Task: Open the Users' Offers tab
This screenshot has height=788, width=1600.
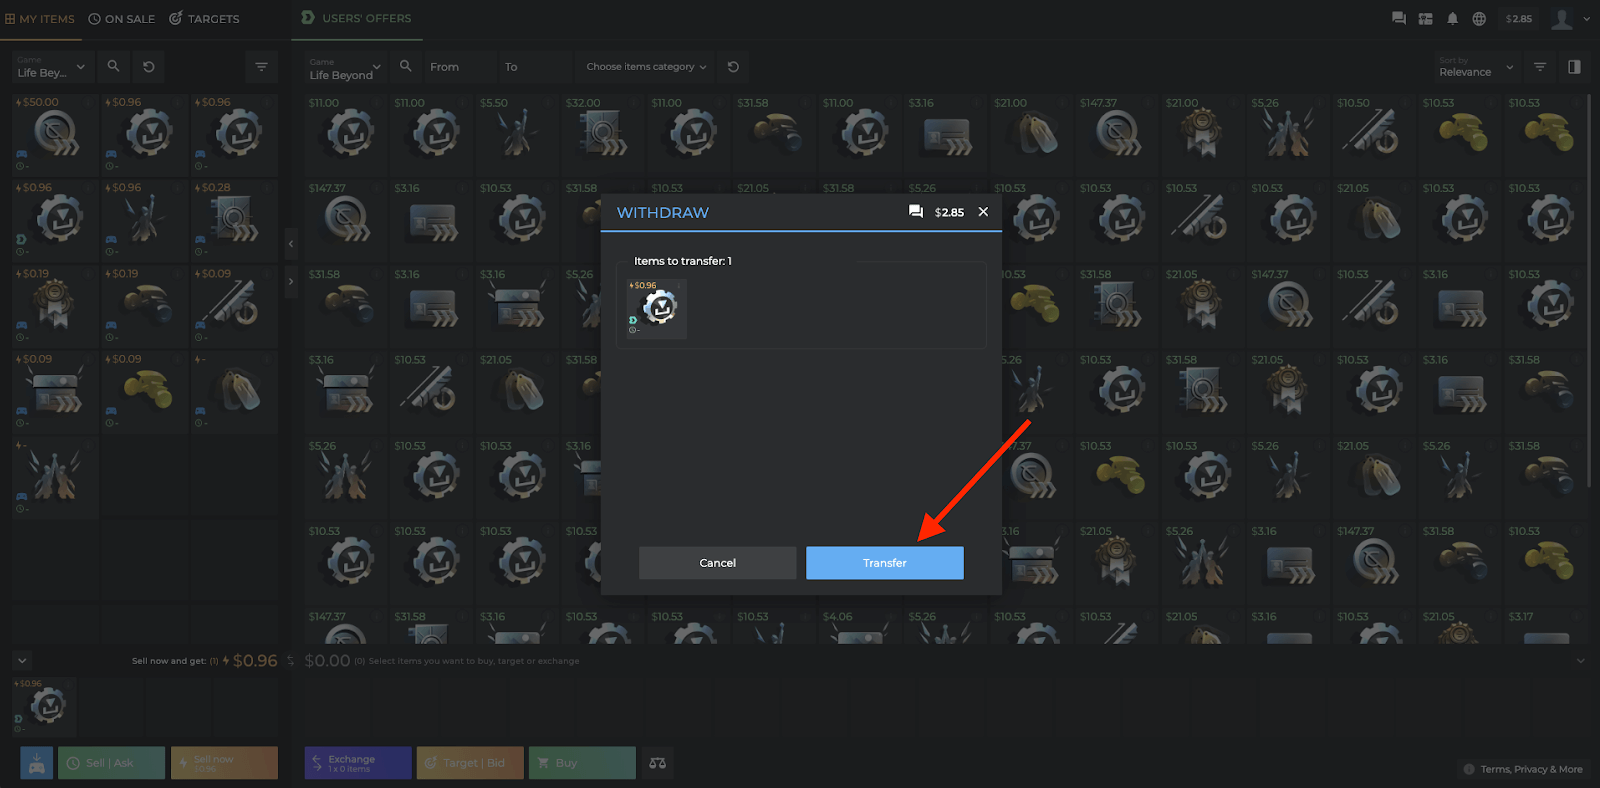Action: [356, 18]
